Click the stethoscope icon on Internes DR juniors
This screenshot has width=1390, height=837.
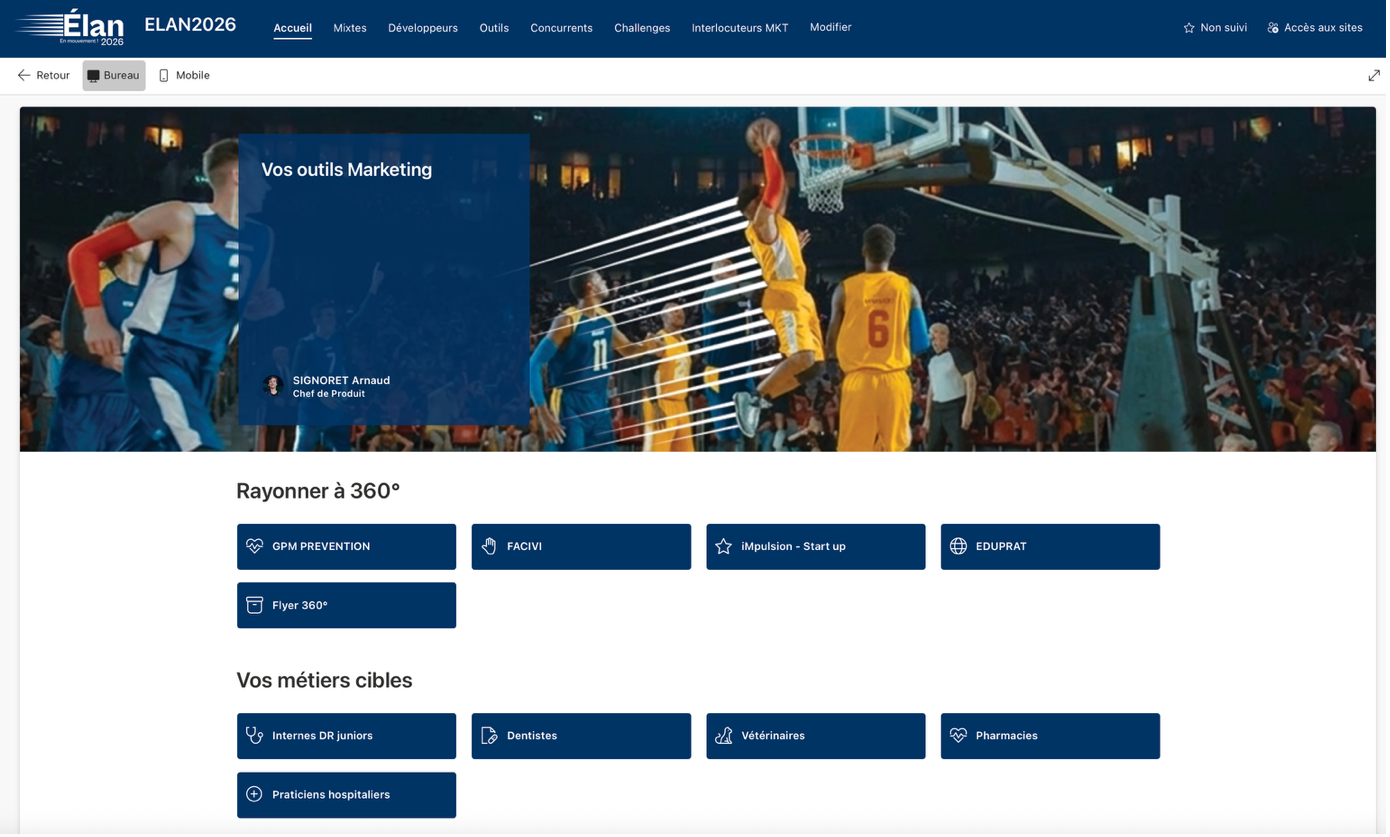(254, 735)
